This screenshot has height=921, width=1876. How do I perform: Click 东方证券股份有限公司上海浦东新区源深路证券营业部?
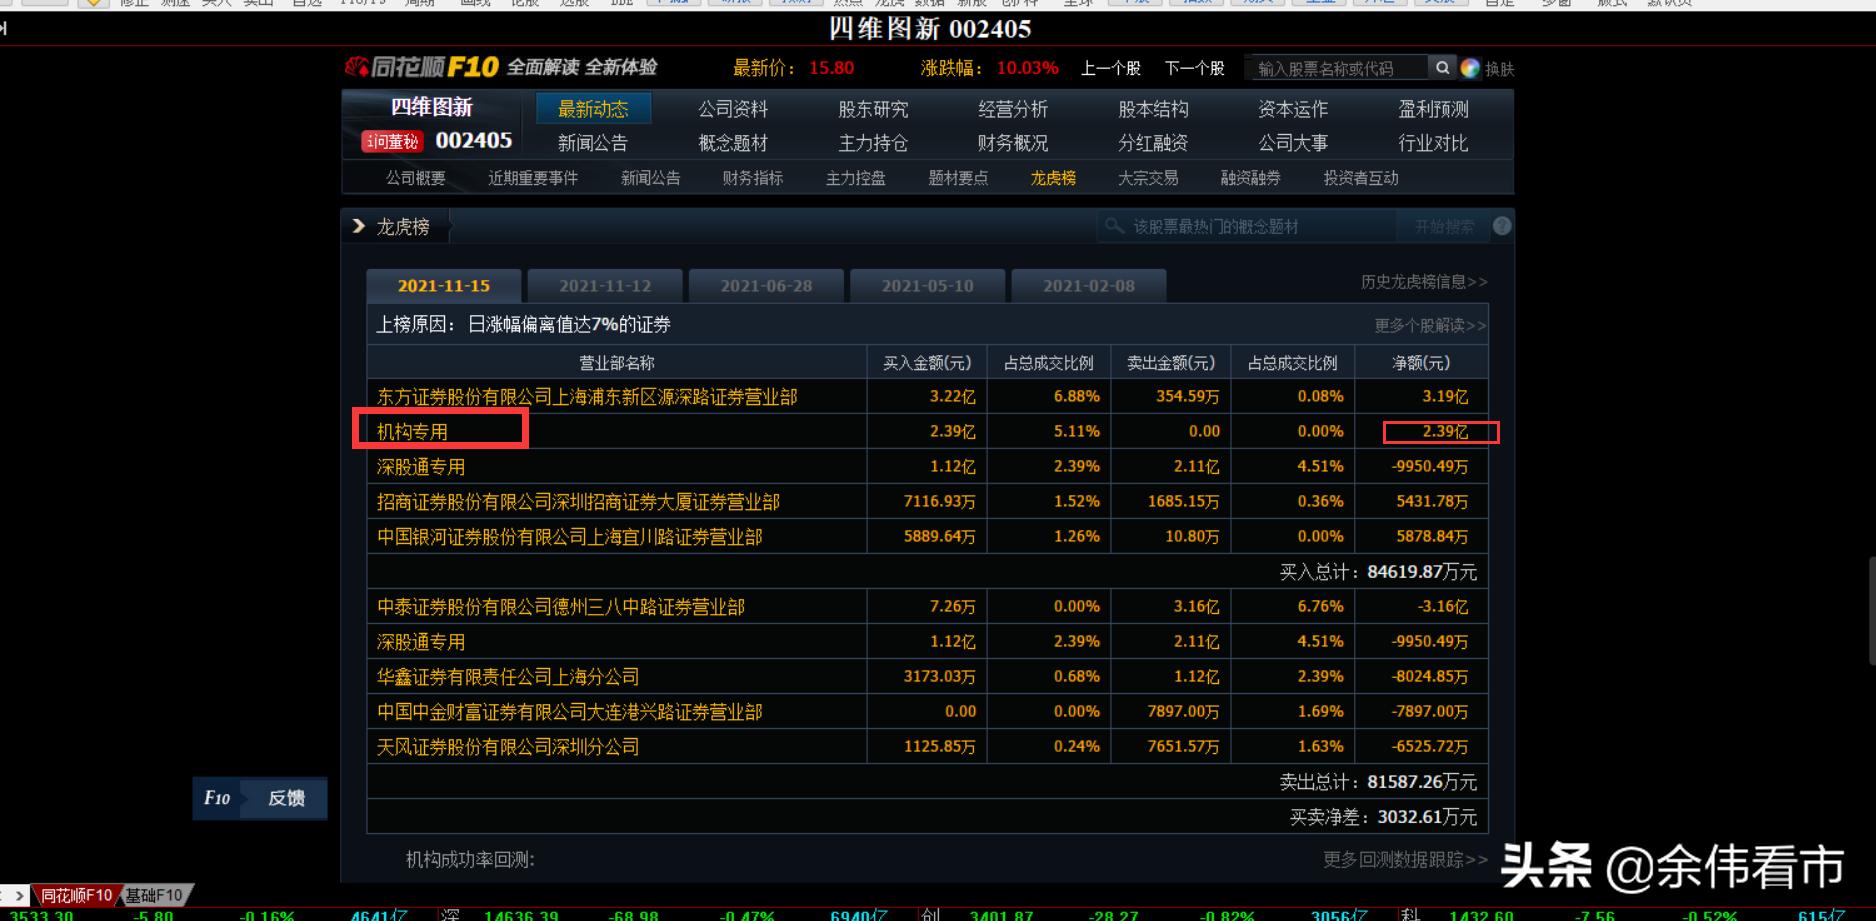(x=587, y=397)
